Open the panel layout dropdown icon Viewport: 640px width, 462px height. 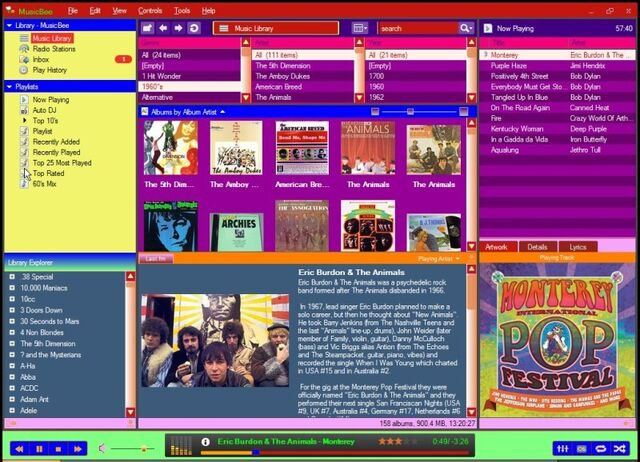(360, 28)
